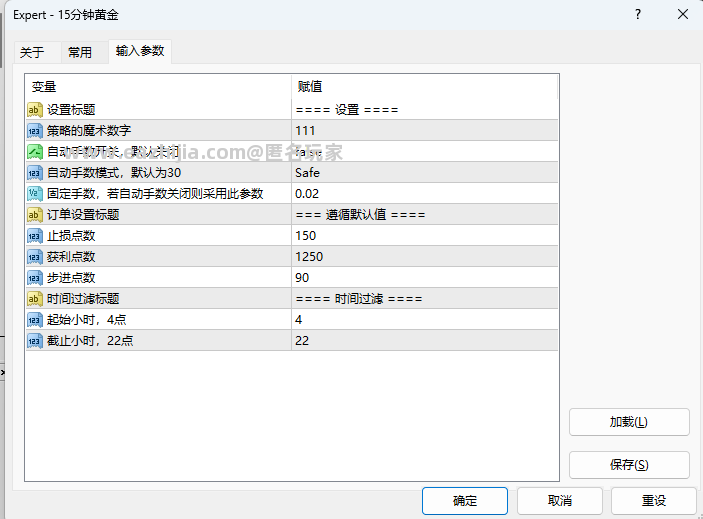This screenshot has height=519, width=703.
Task: Reset parameters with 重设 button
Action: pos(654,501)
